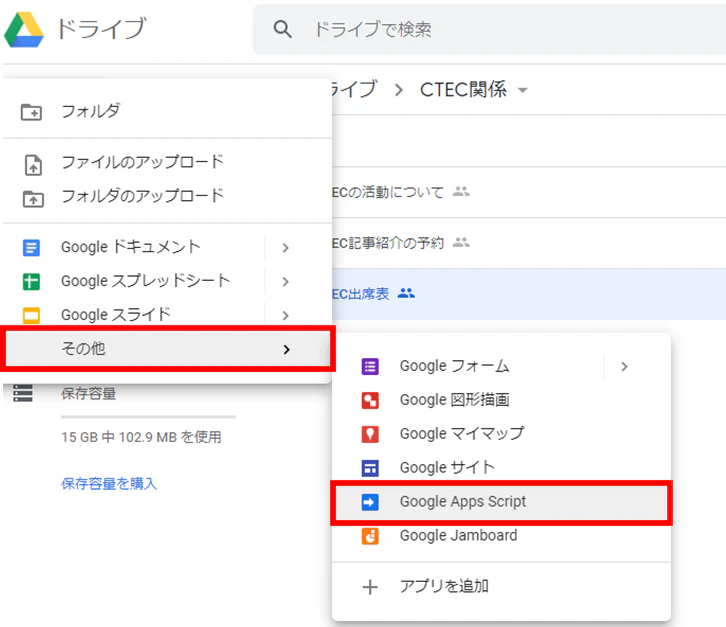Click the Google Drive logo icon
The height and width of the screenshot is (627, 726).
tap(24, 30)
